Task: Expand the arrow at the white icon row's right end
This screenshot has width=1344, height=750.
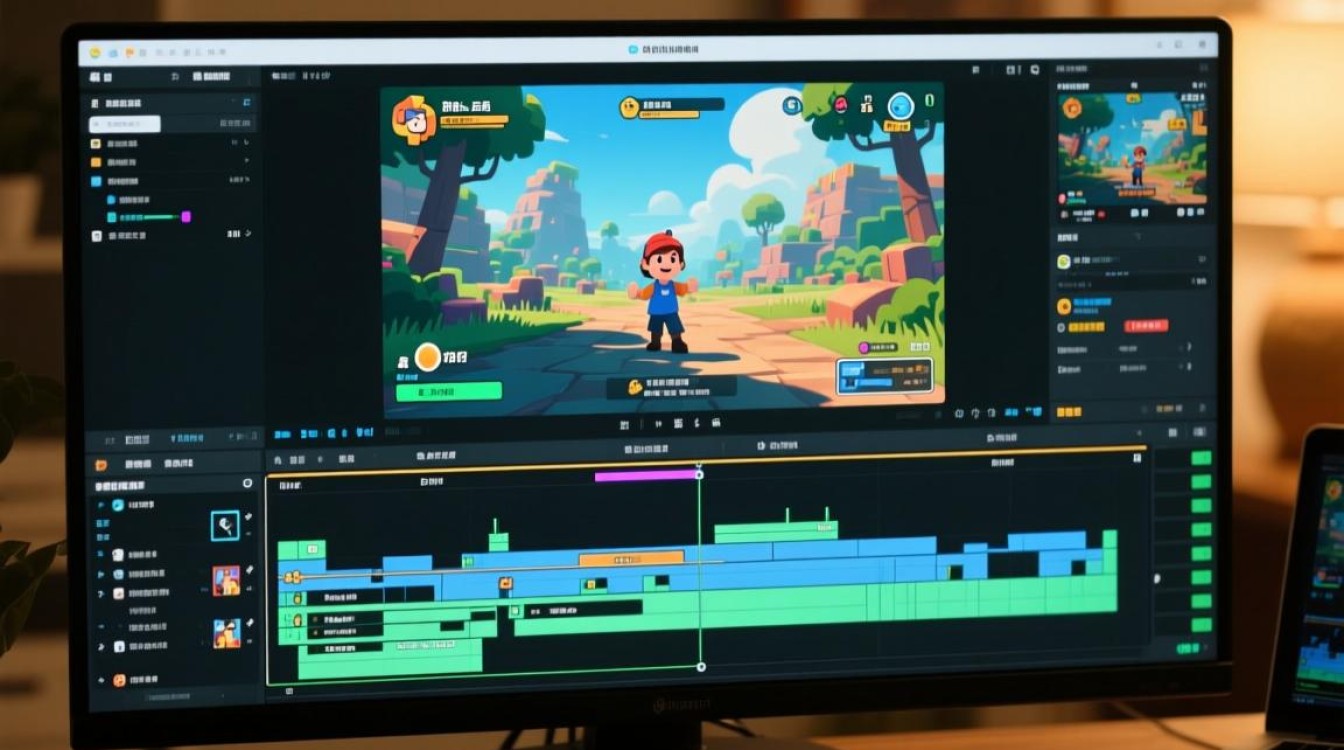Action: tap(247, 234)
